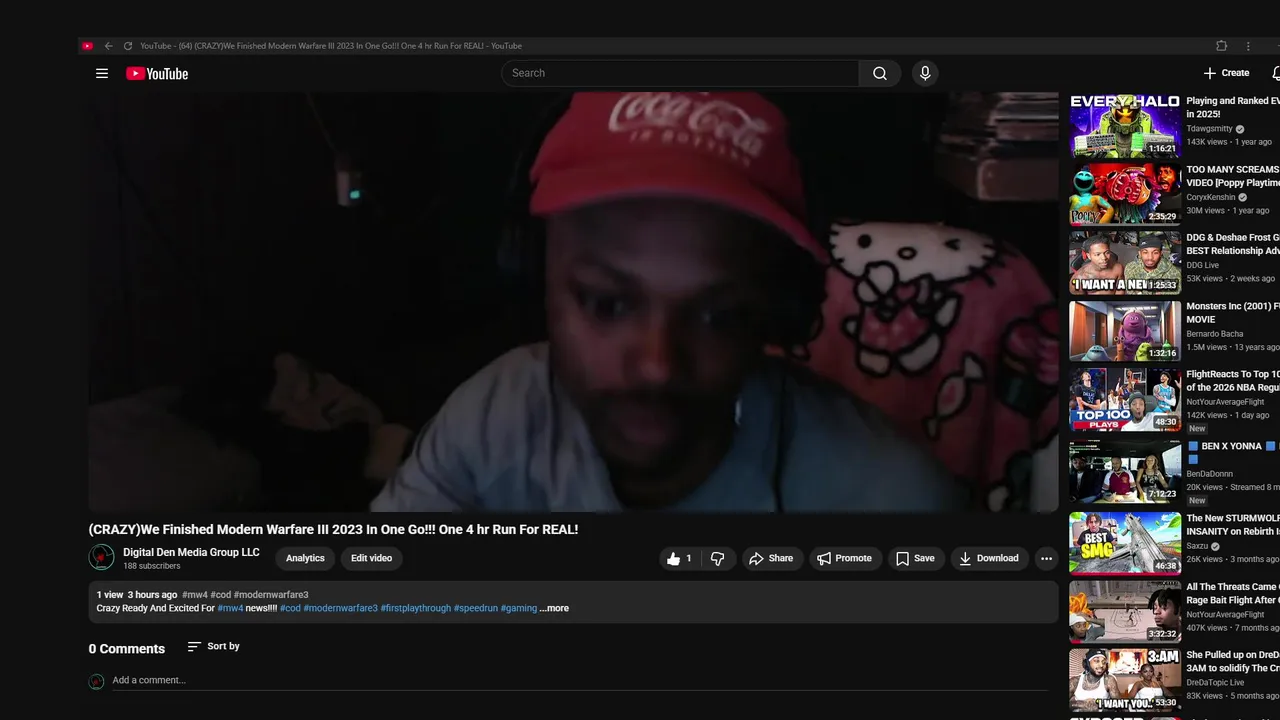Open #gaming hashtag link
Screen dimensions: 1280x720
pyautogui.click(x=519, y=608)
